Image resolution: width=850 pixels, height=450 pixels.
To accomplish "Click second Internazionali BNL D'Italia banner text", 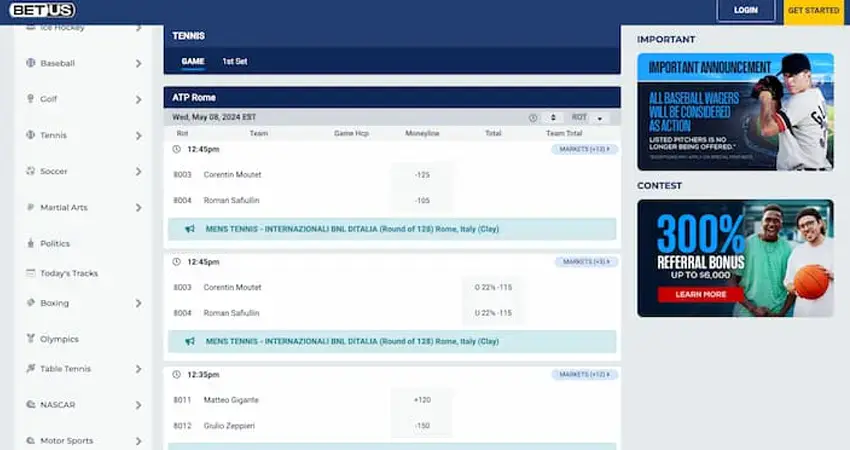I will 352,342.
